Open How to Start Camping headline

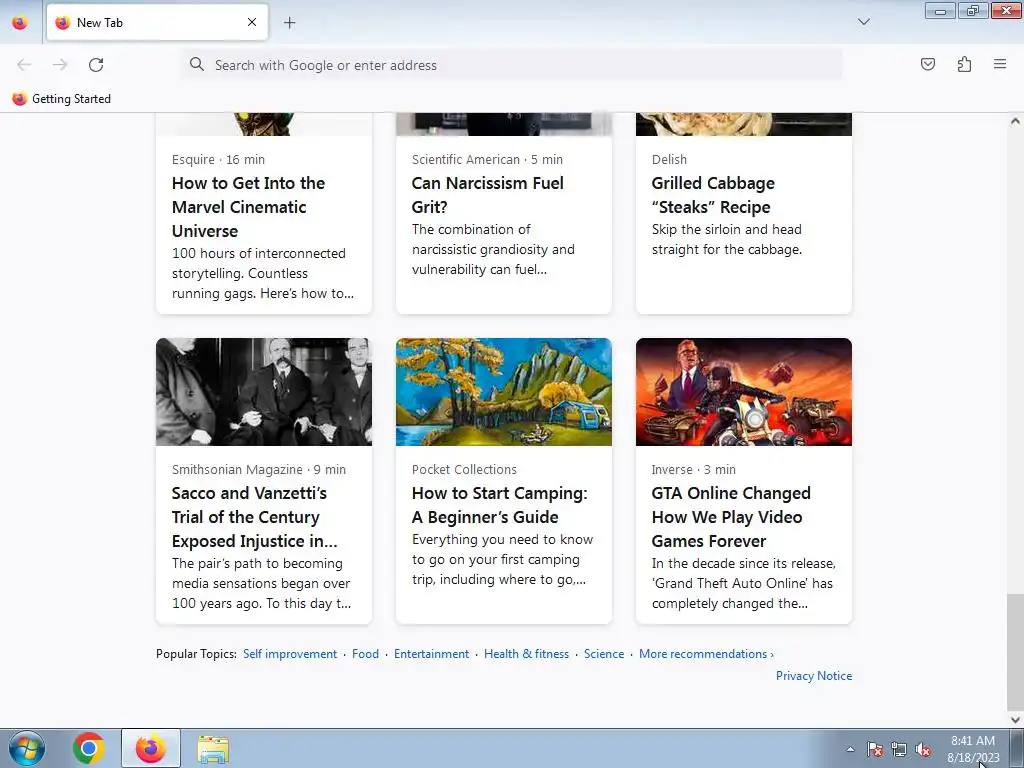coord(500,505)
